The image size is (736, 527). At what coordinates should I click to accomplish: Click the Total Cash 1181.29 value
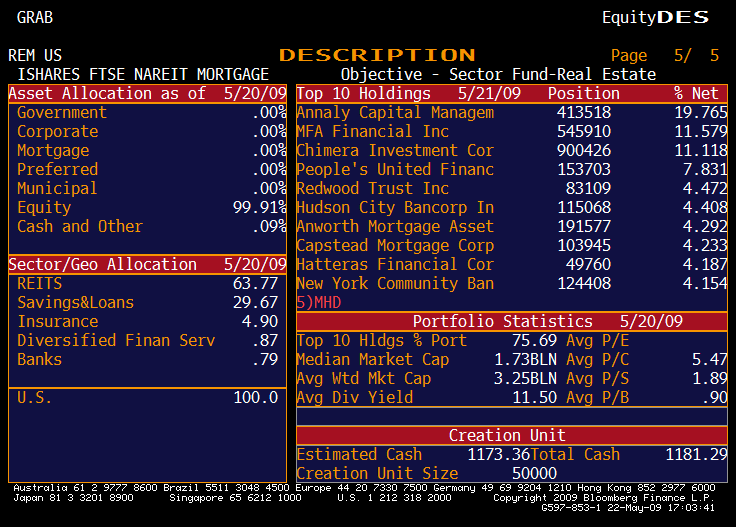(x=697, y=454)
